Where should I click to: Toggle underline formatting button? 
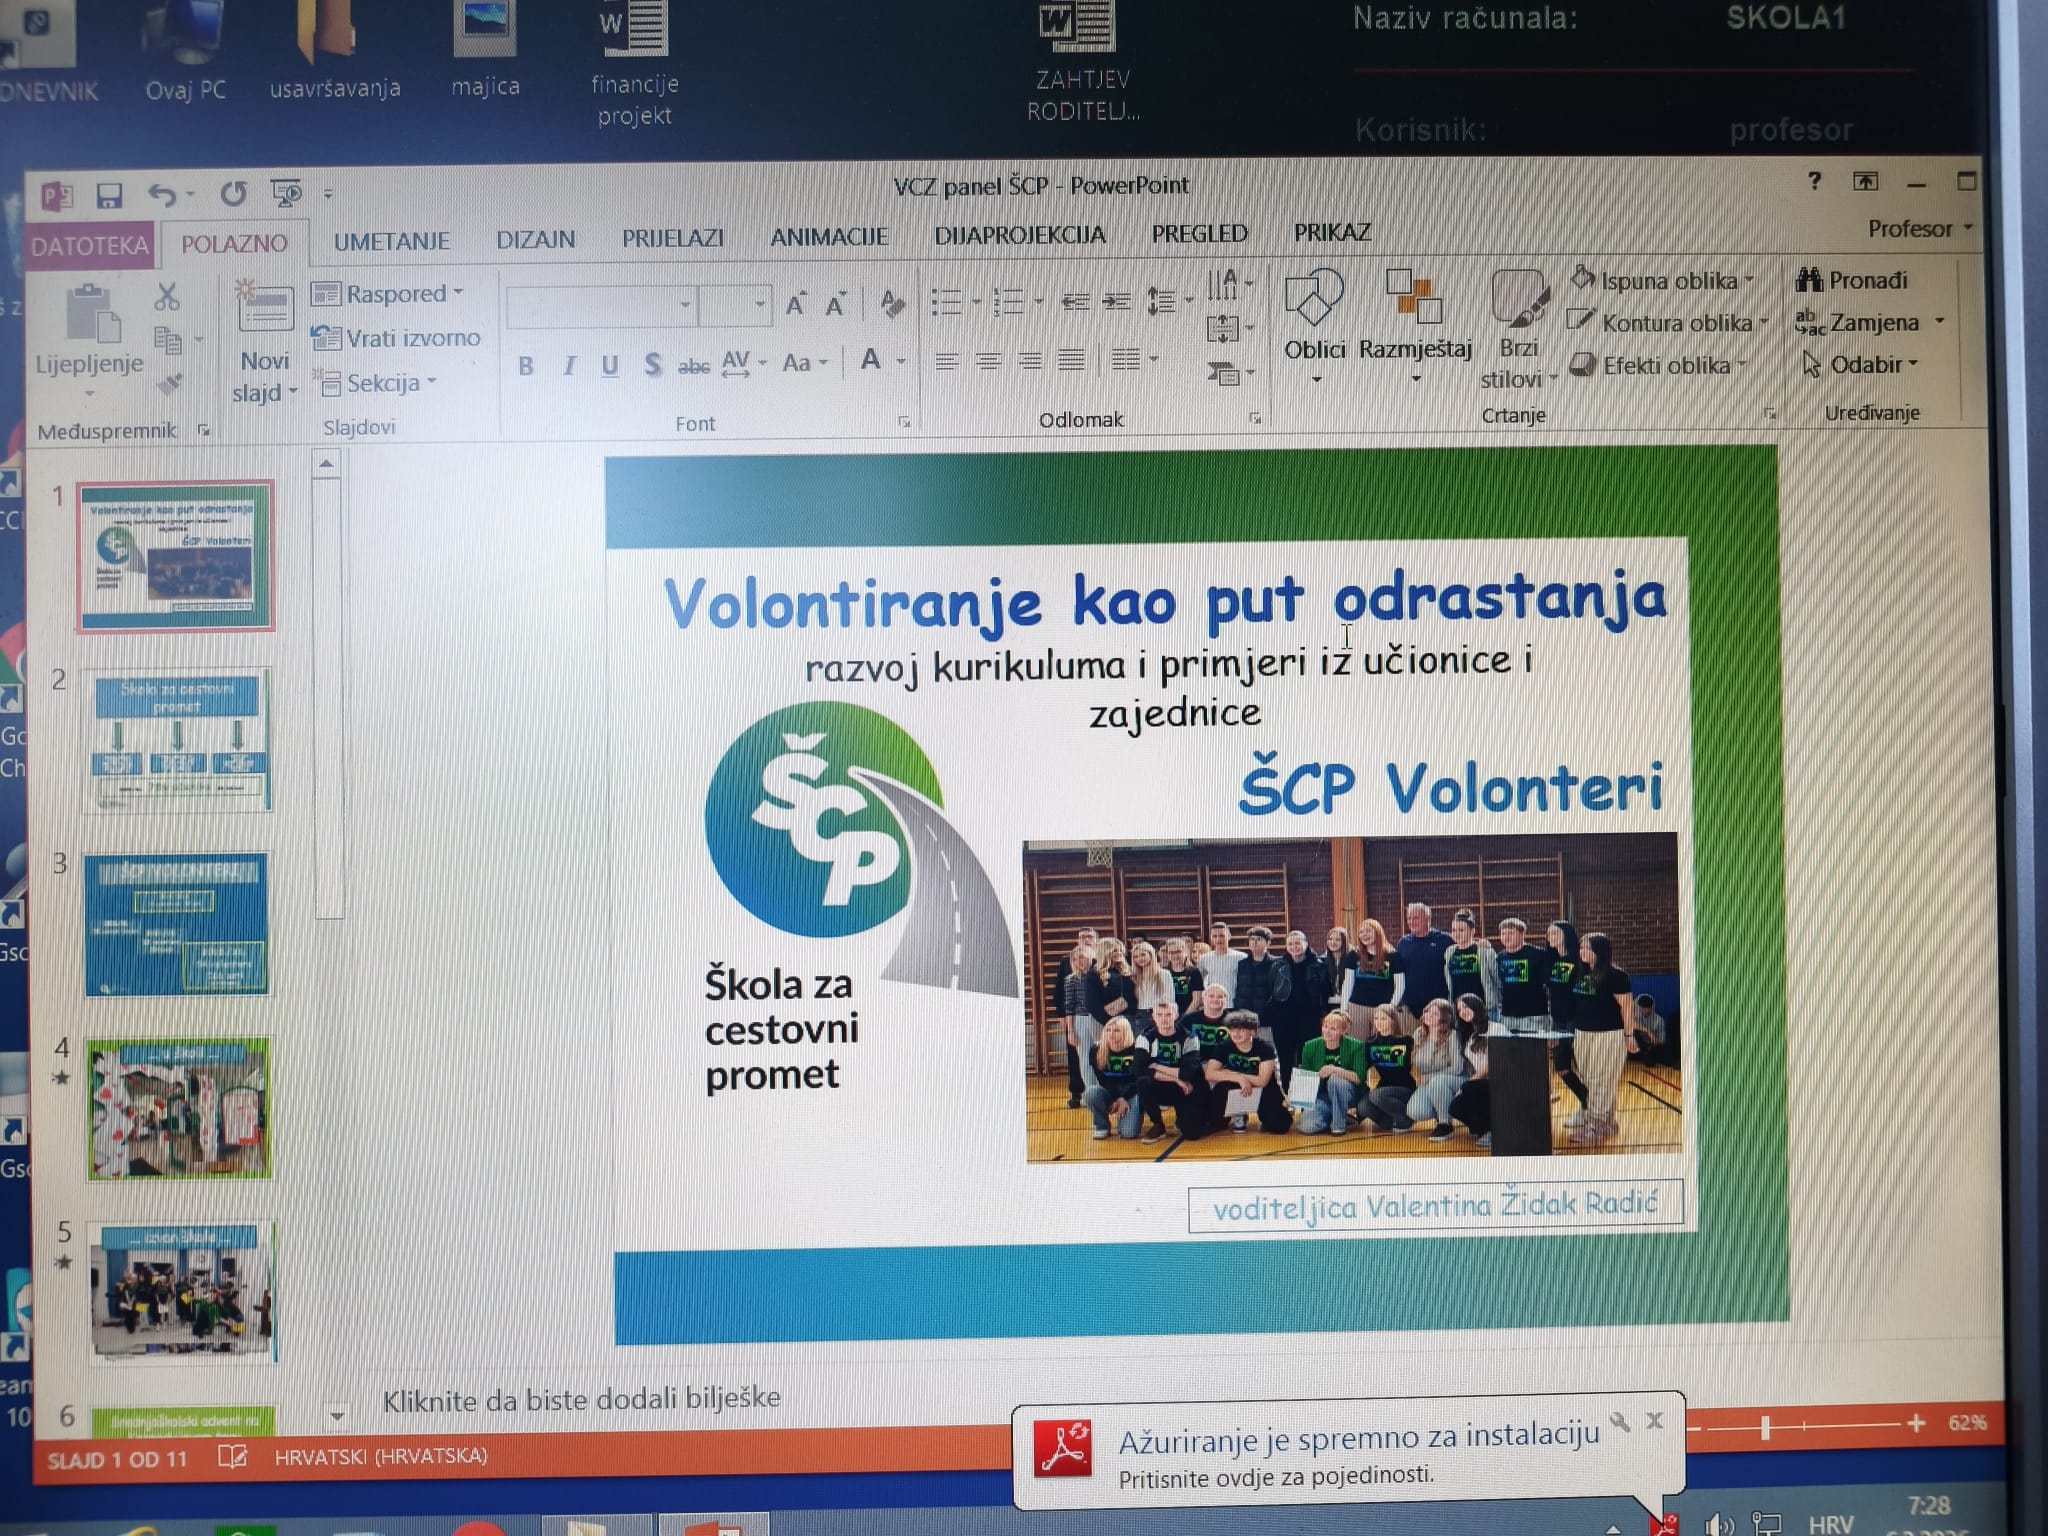point(610,366)
